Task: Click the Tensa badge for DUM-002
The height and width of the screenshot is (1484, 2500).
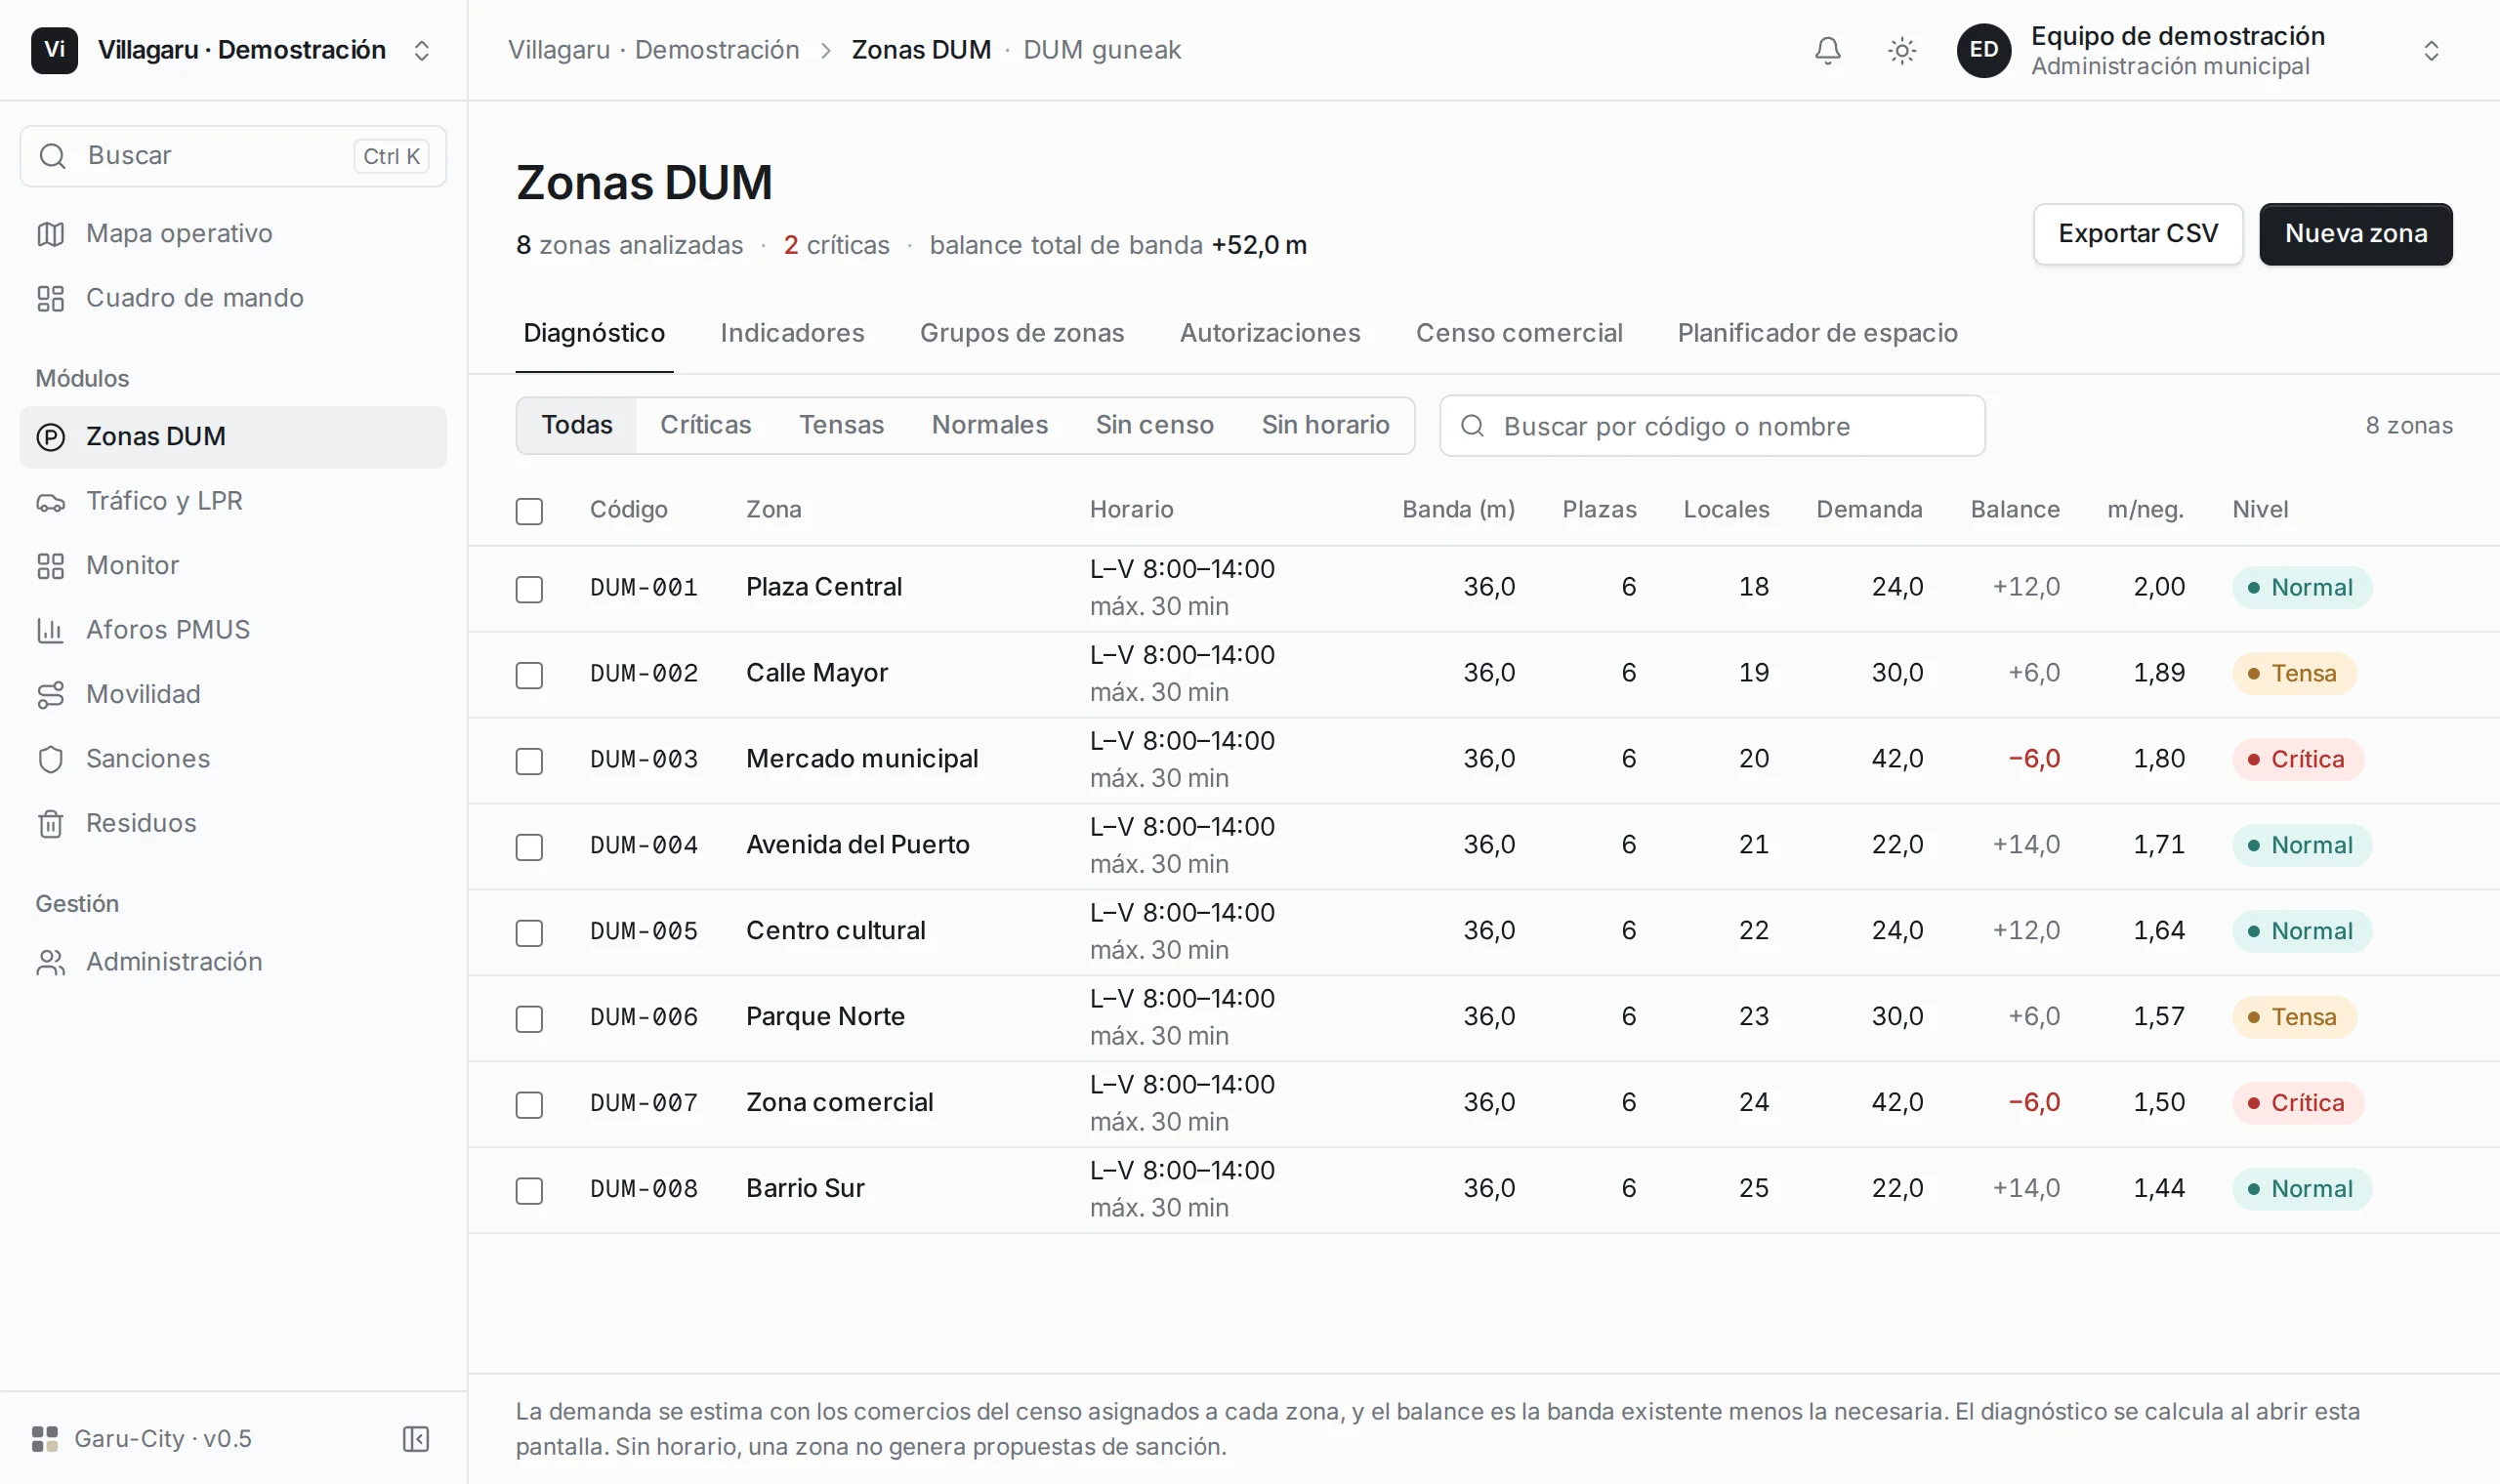Action: (x=2293, y=674)
